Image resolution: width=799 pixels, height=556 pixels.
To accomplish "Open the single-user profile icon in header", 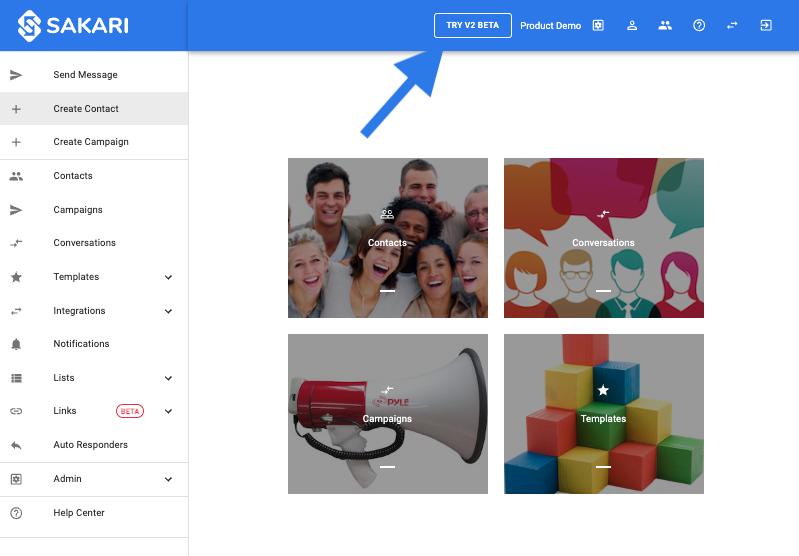I will [x=632, y=25].
